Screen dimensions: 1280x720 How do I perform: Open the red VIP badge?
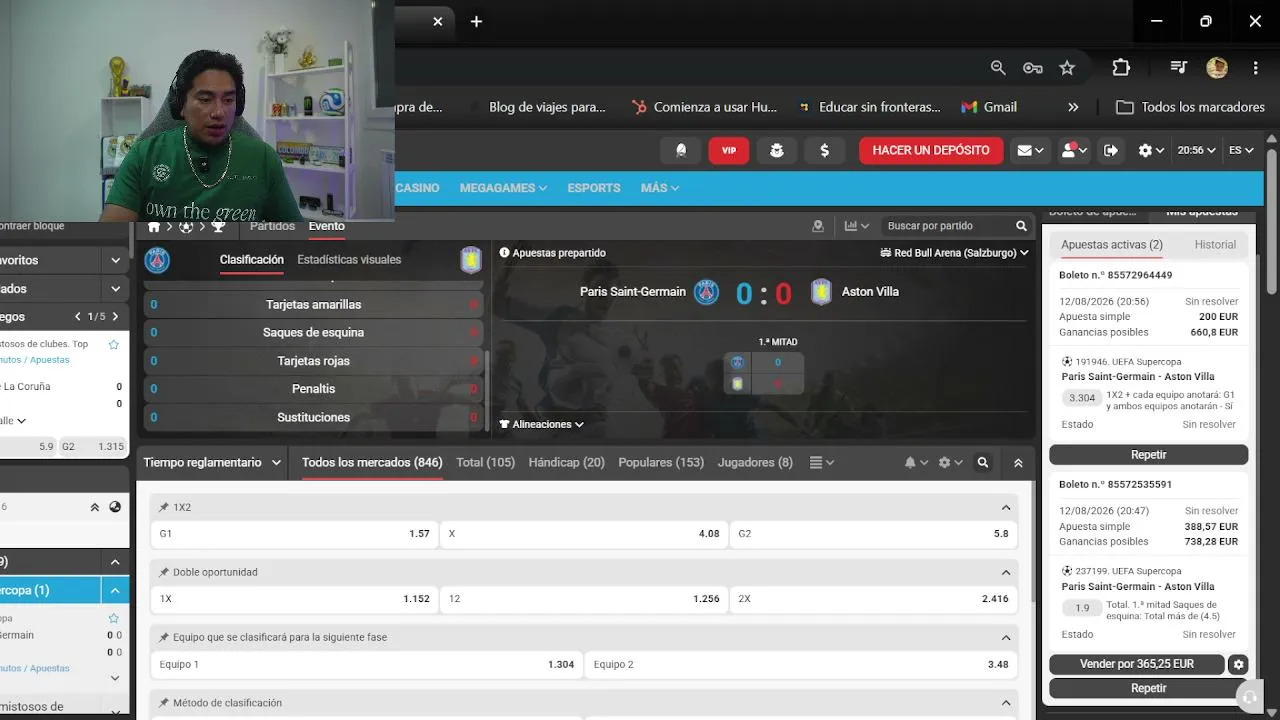[729, 150]
